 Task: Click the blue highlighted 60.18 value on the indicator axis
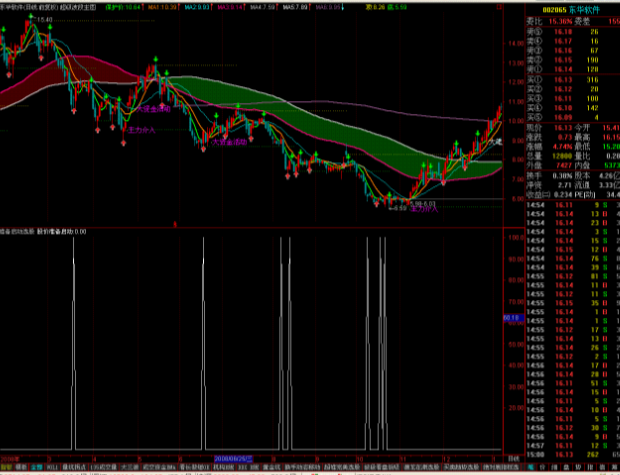coord(514,318)
